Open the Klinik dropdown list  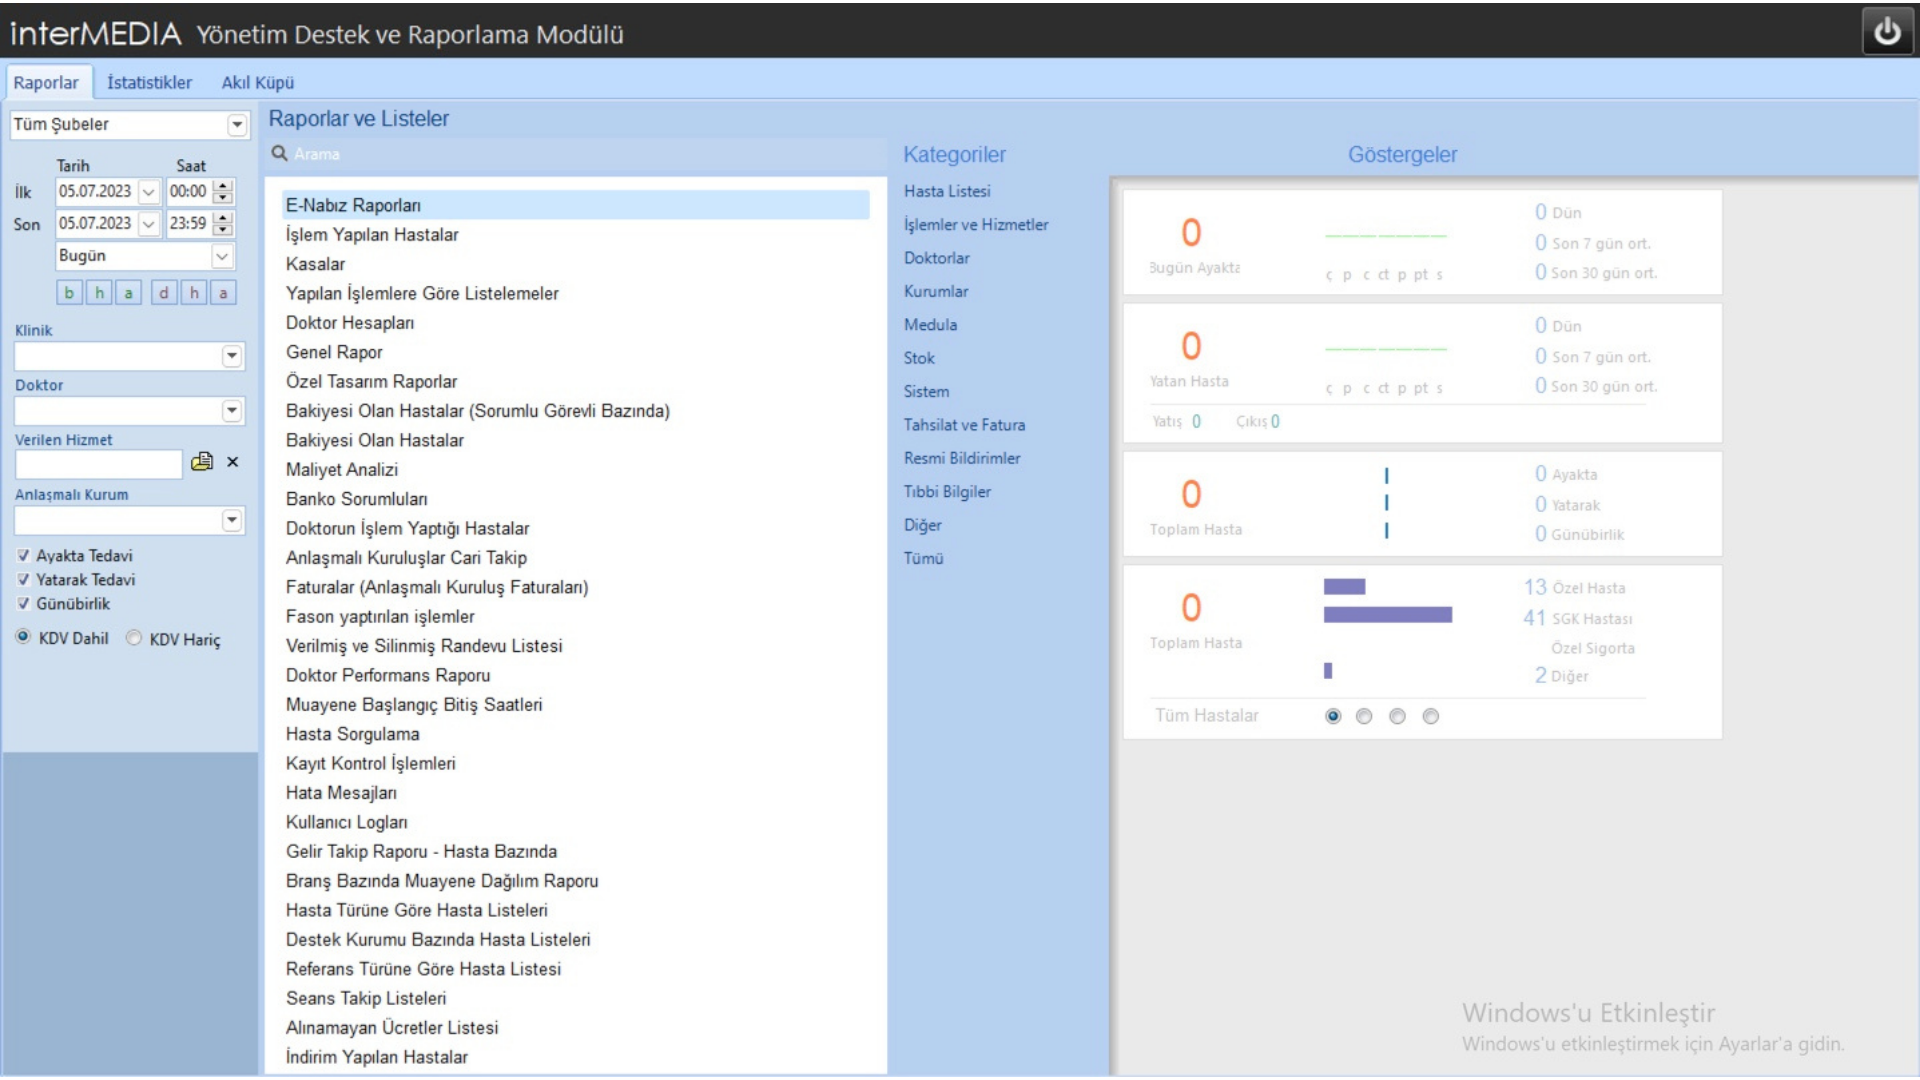tap(231, 356)
